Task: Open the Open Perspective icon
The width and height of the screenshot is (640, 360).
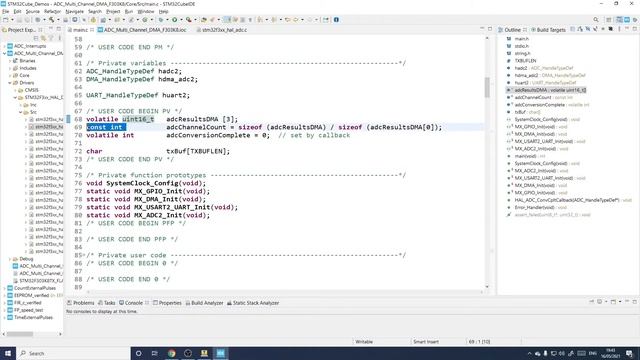Action: 609,20
